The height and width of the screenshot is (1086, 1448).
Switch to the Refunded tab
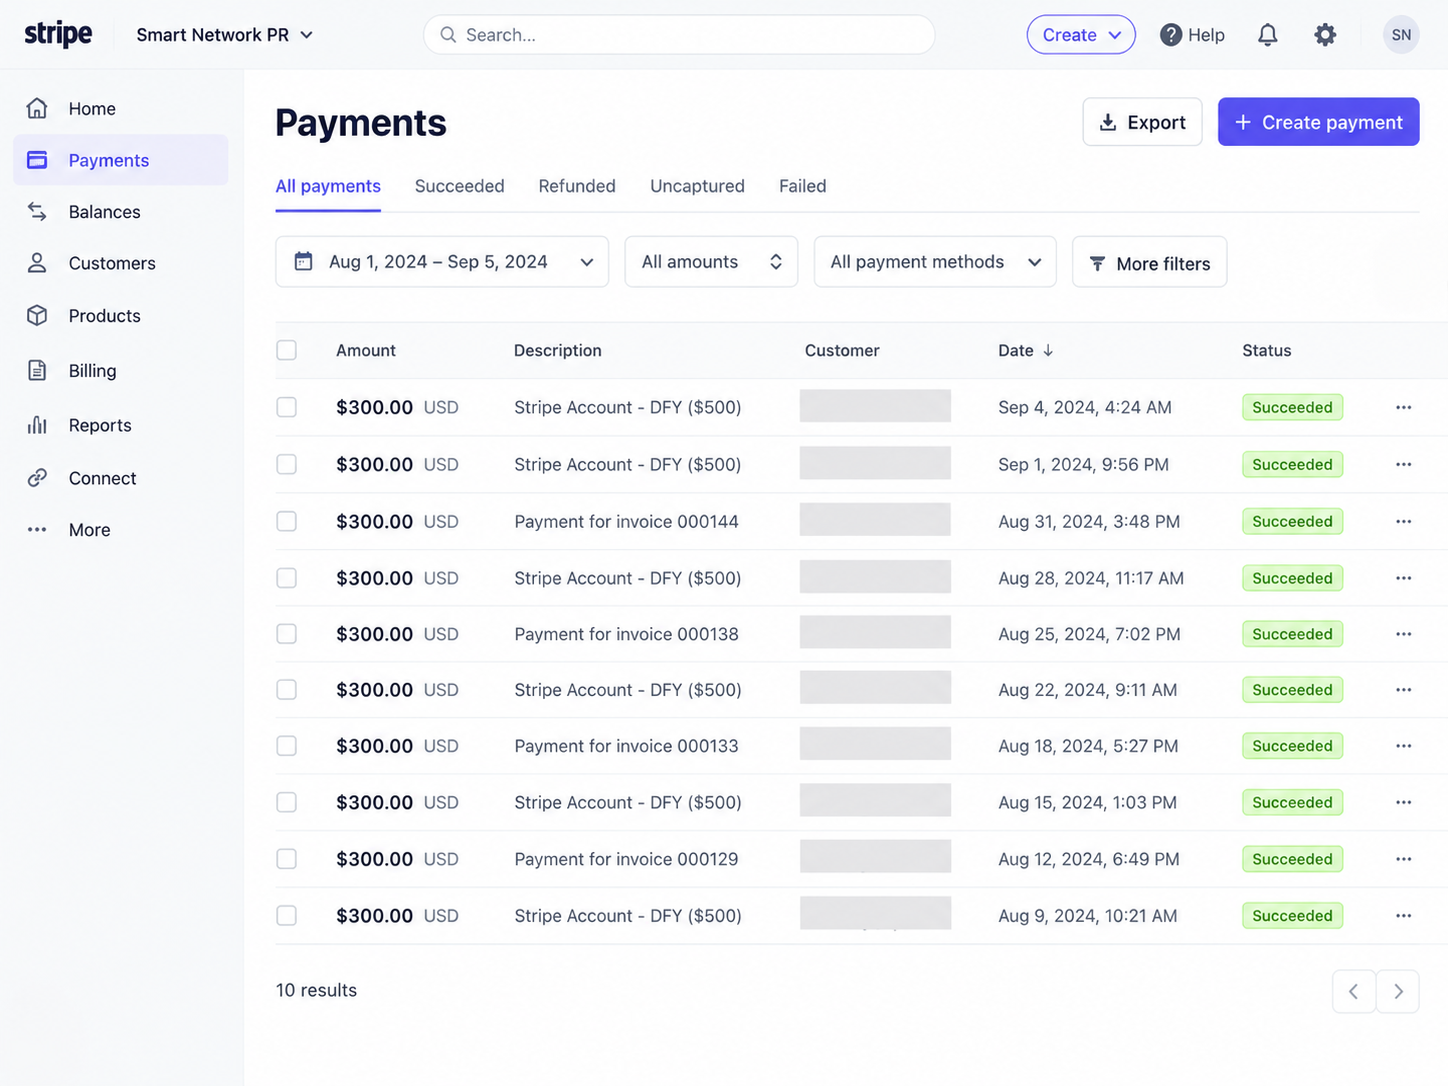[577, 186]
